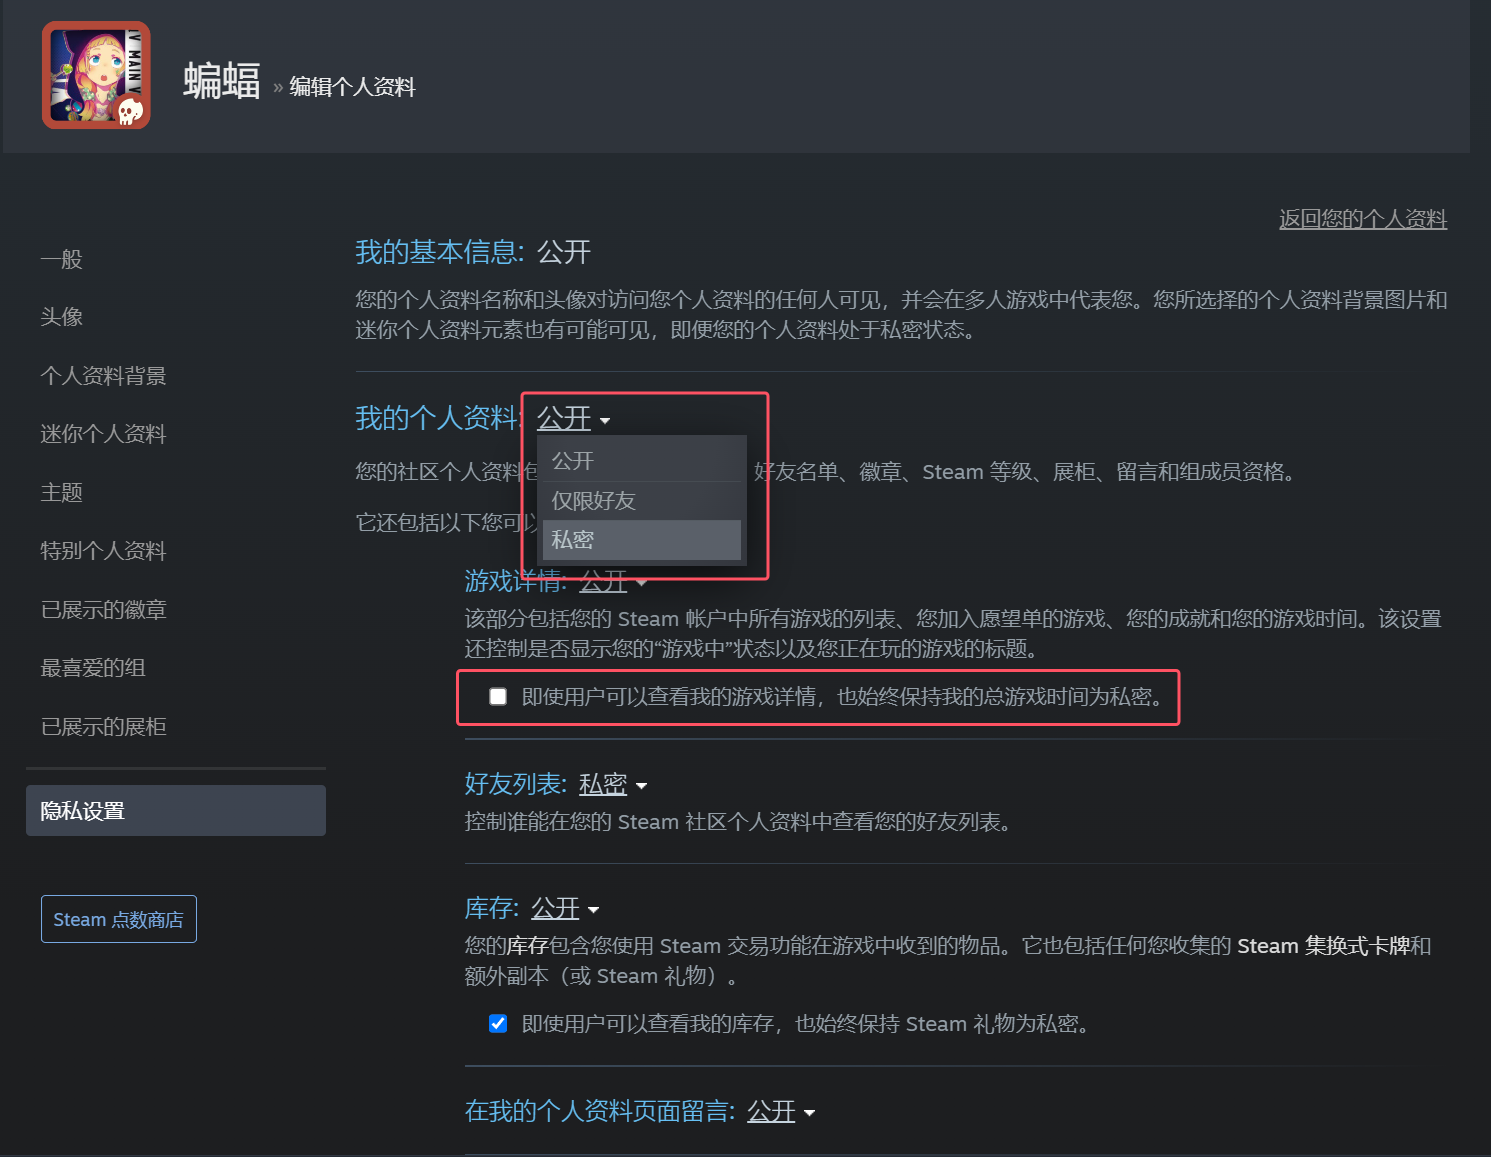This screenshot has width=1491, height=1157.
Task: Open 已展示的徽章 sidebar item
Action: (x=103, y=610)
